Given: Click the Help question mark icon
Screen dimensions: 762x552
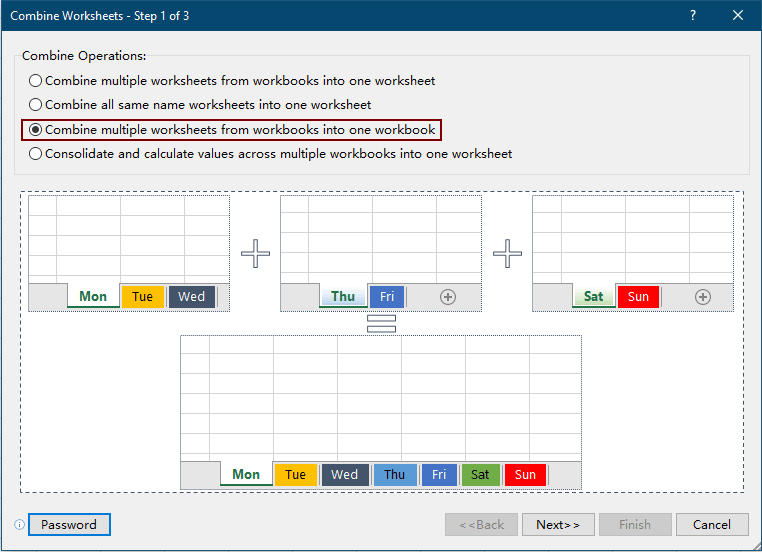Looking at the screenshot, I should pos(693,15).
